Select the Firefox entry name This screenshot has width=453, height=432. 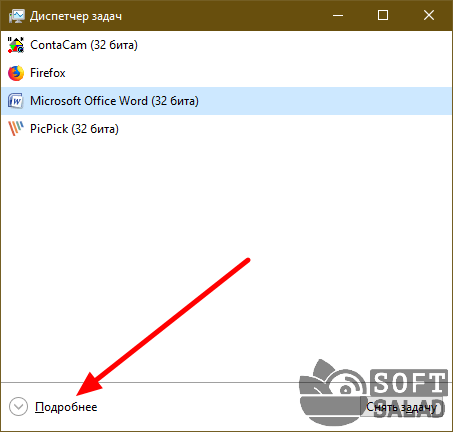[48, 73]
